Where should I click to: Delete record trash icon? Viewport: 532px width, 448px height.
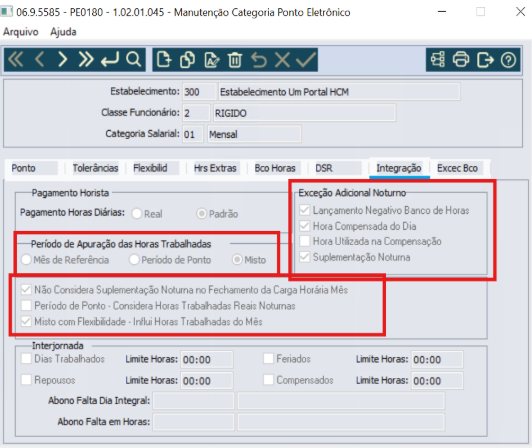[x=235, y=60]
